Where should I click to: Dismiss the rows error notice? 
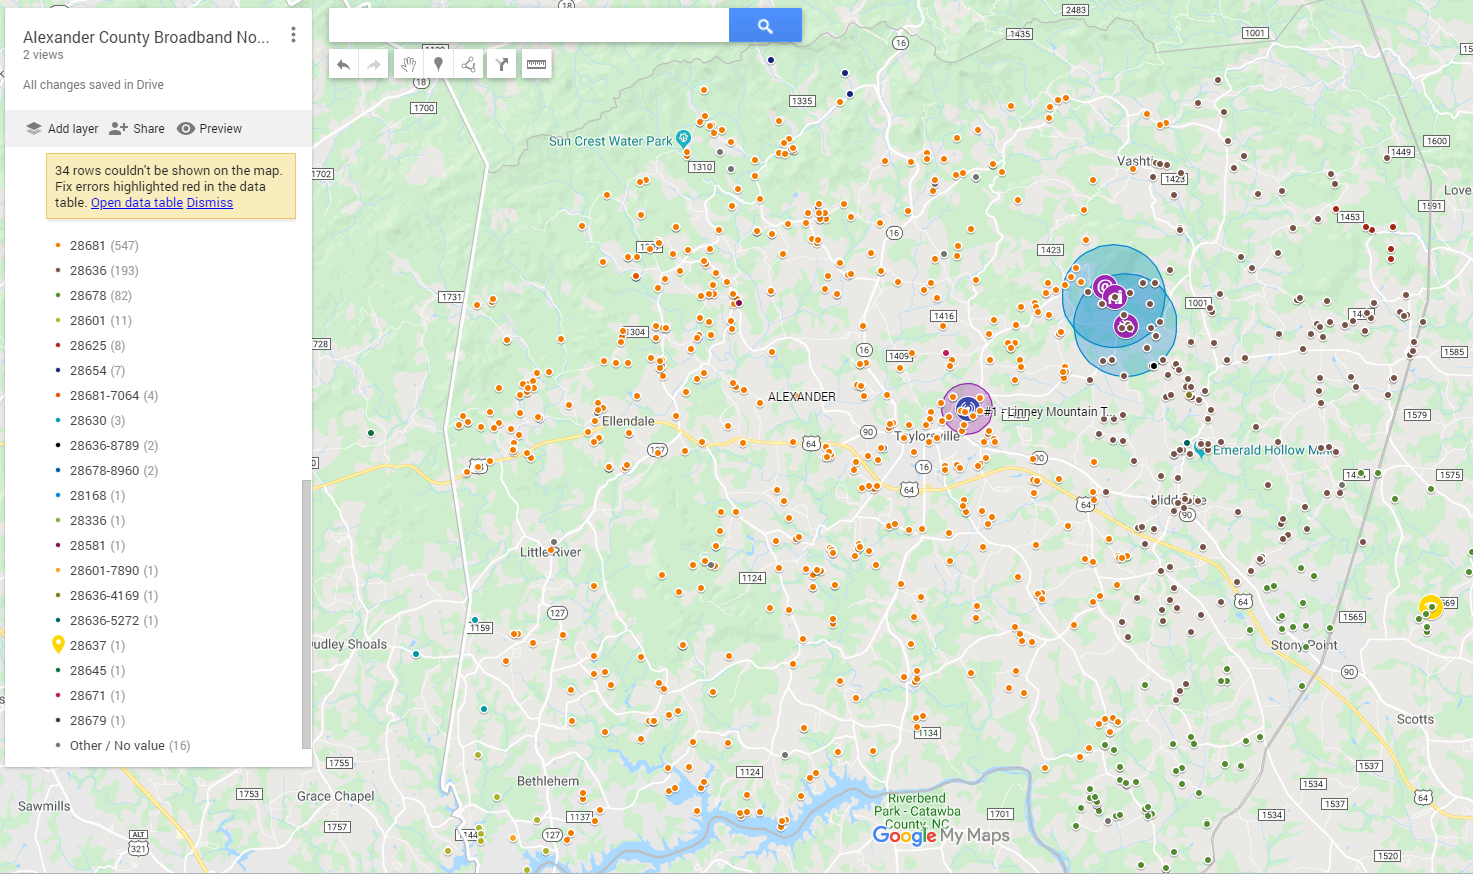pyautogui.click(x=210, y=203)
